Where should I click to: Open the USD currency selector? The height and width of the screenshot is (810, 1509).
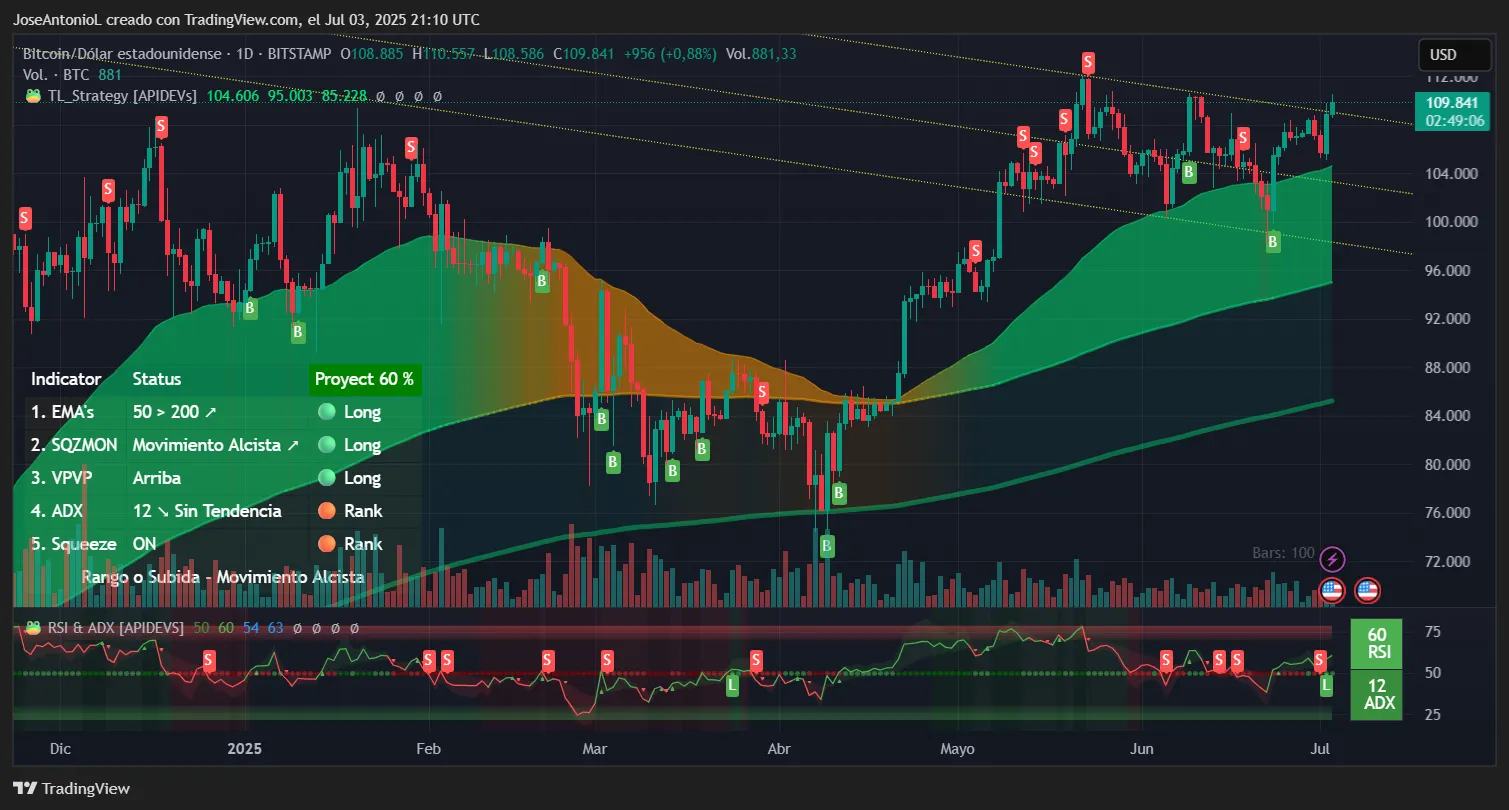(1443, 54)
